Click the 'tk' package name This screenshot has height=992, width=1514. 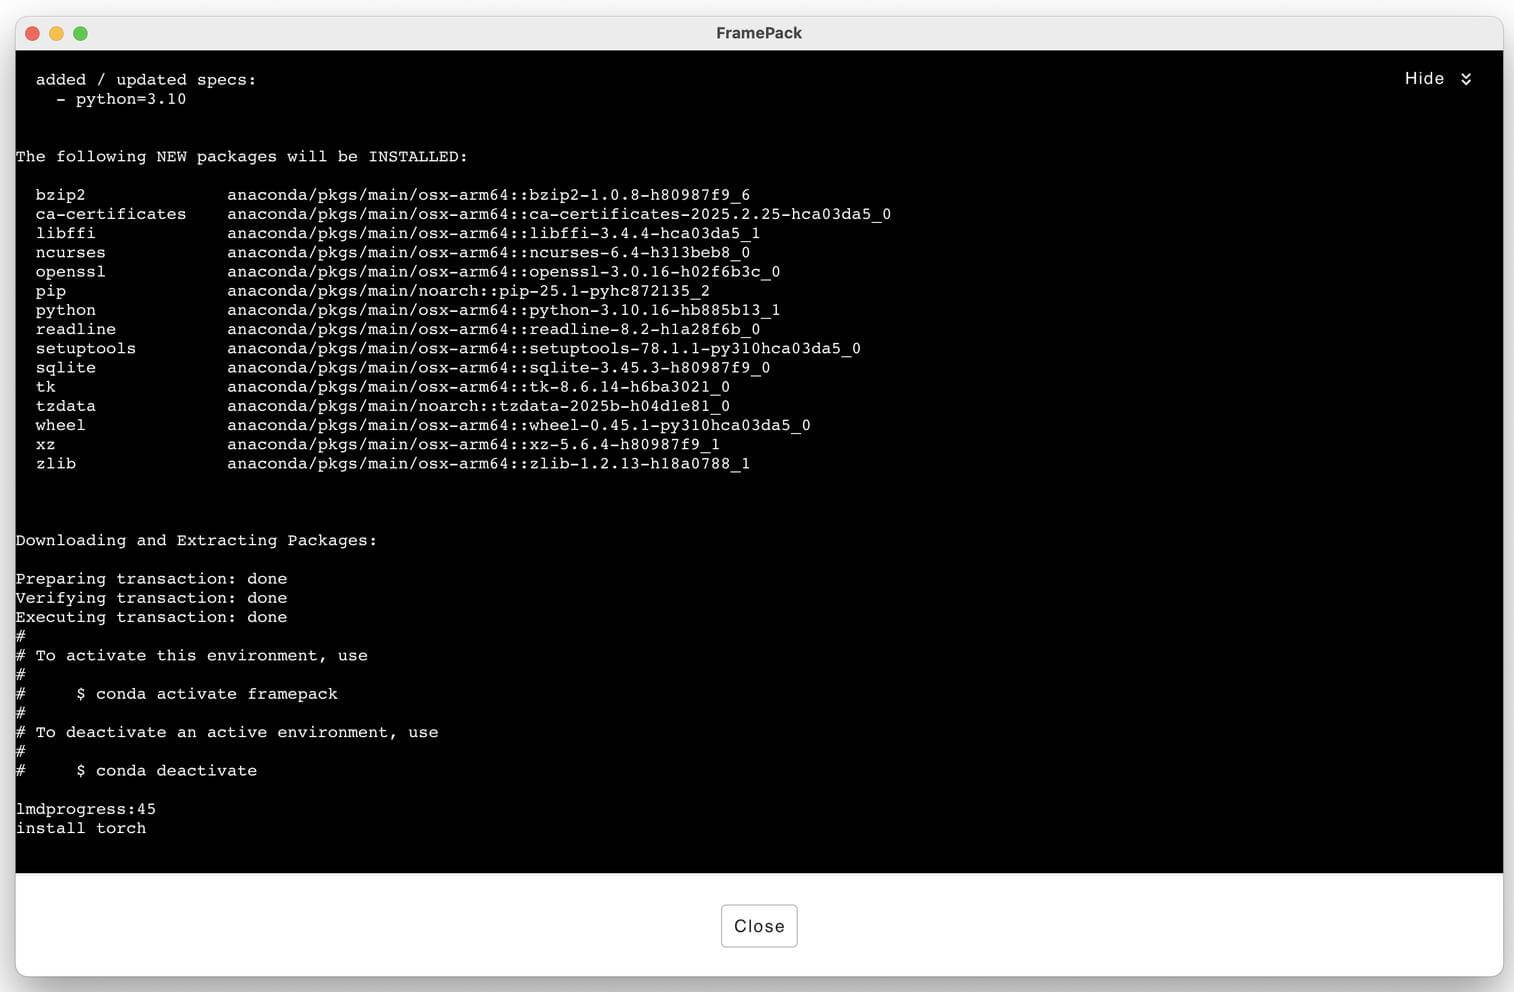coord(46,387)
